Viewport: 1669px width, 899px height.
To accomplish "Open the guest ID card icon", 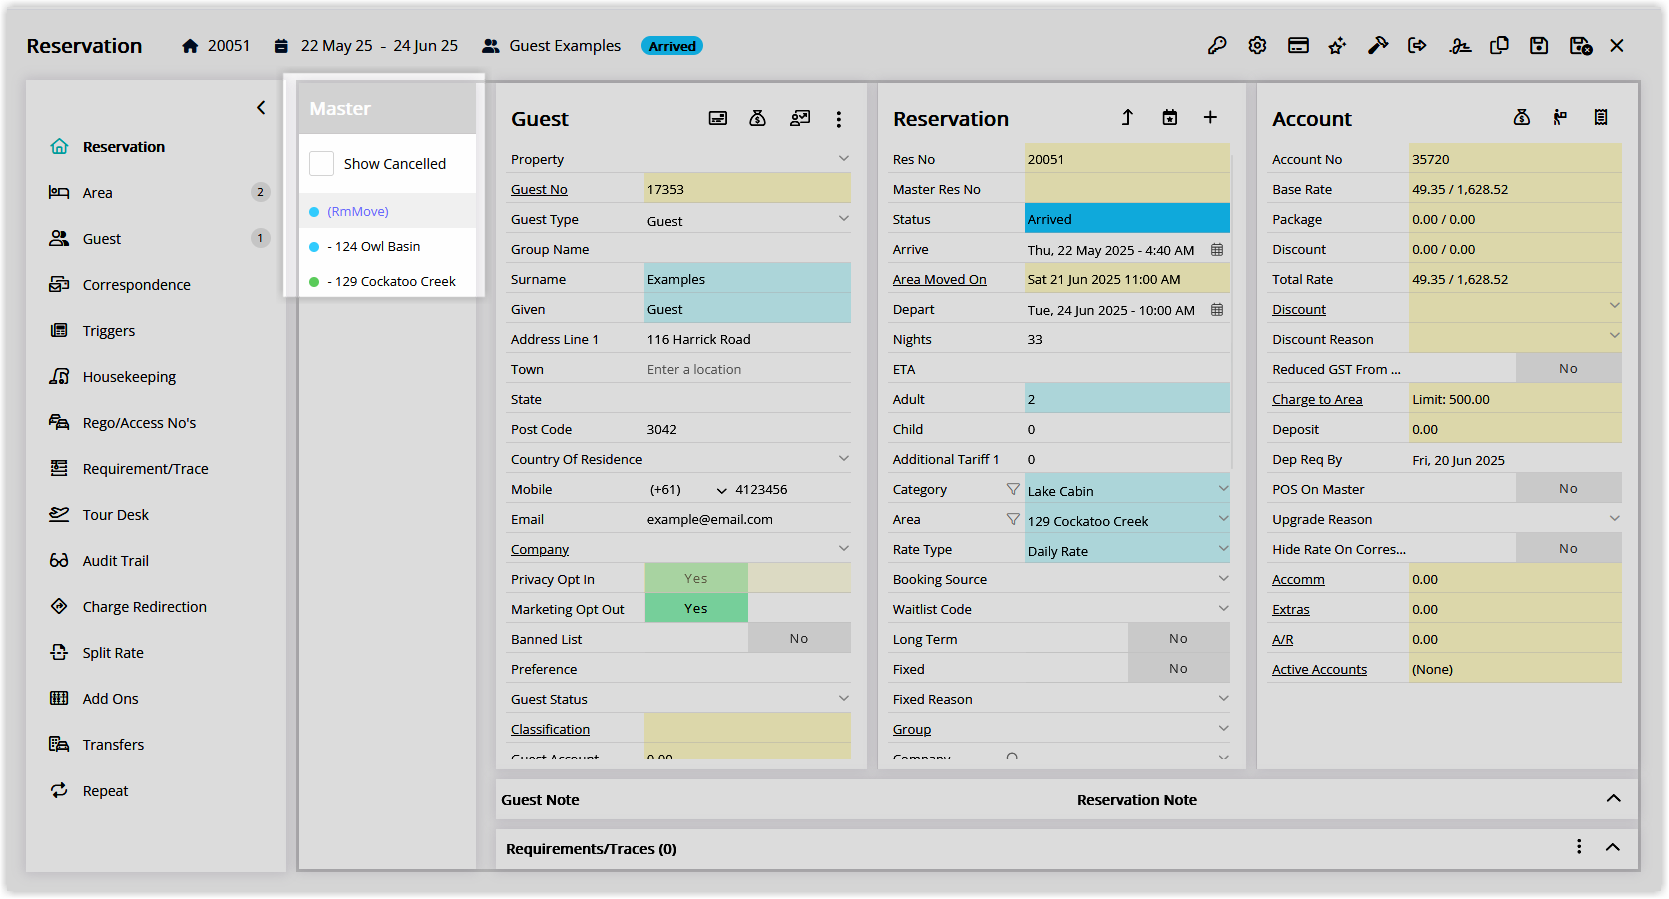I will tap(718, 118).
